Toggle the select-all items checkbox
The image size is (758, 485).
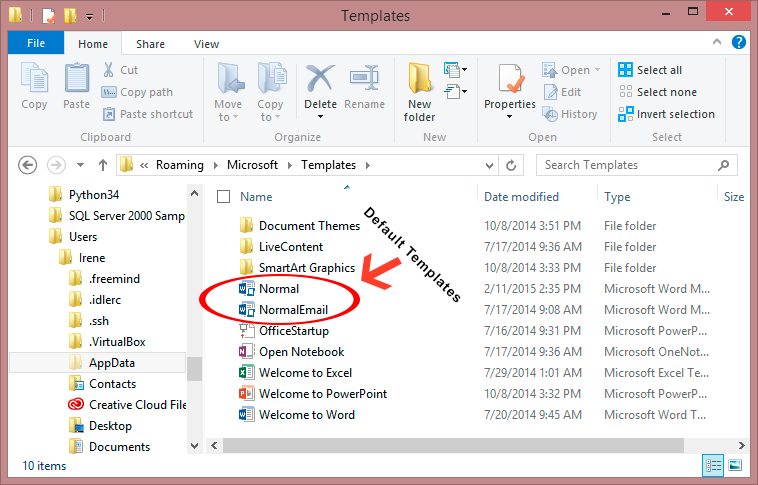pyautogui.click(x=223, y=197)
